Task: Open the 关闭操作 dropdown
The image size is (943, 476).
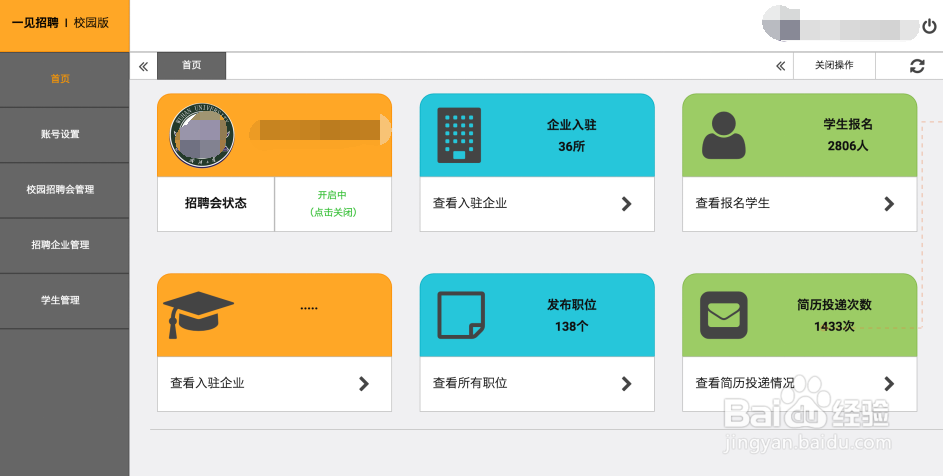Action: click(x=834, y=66)
